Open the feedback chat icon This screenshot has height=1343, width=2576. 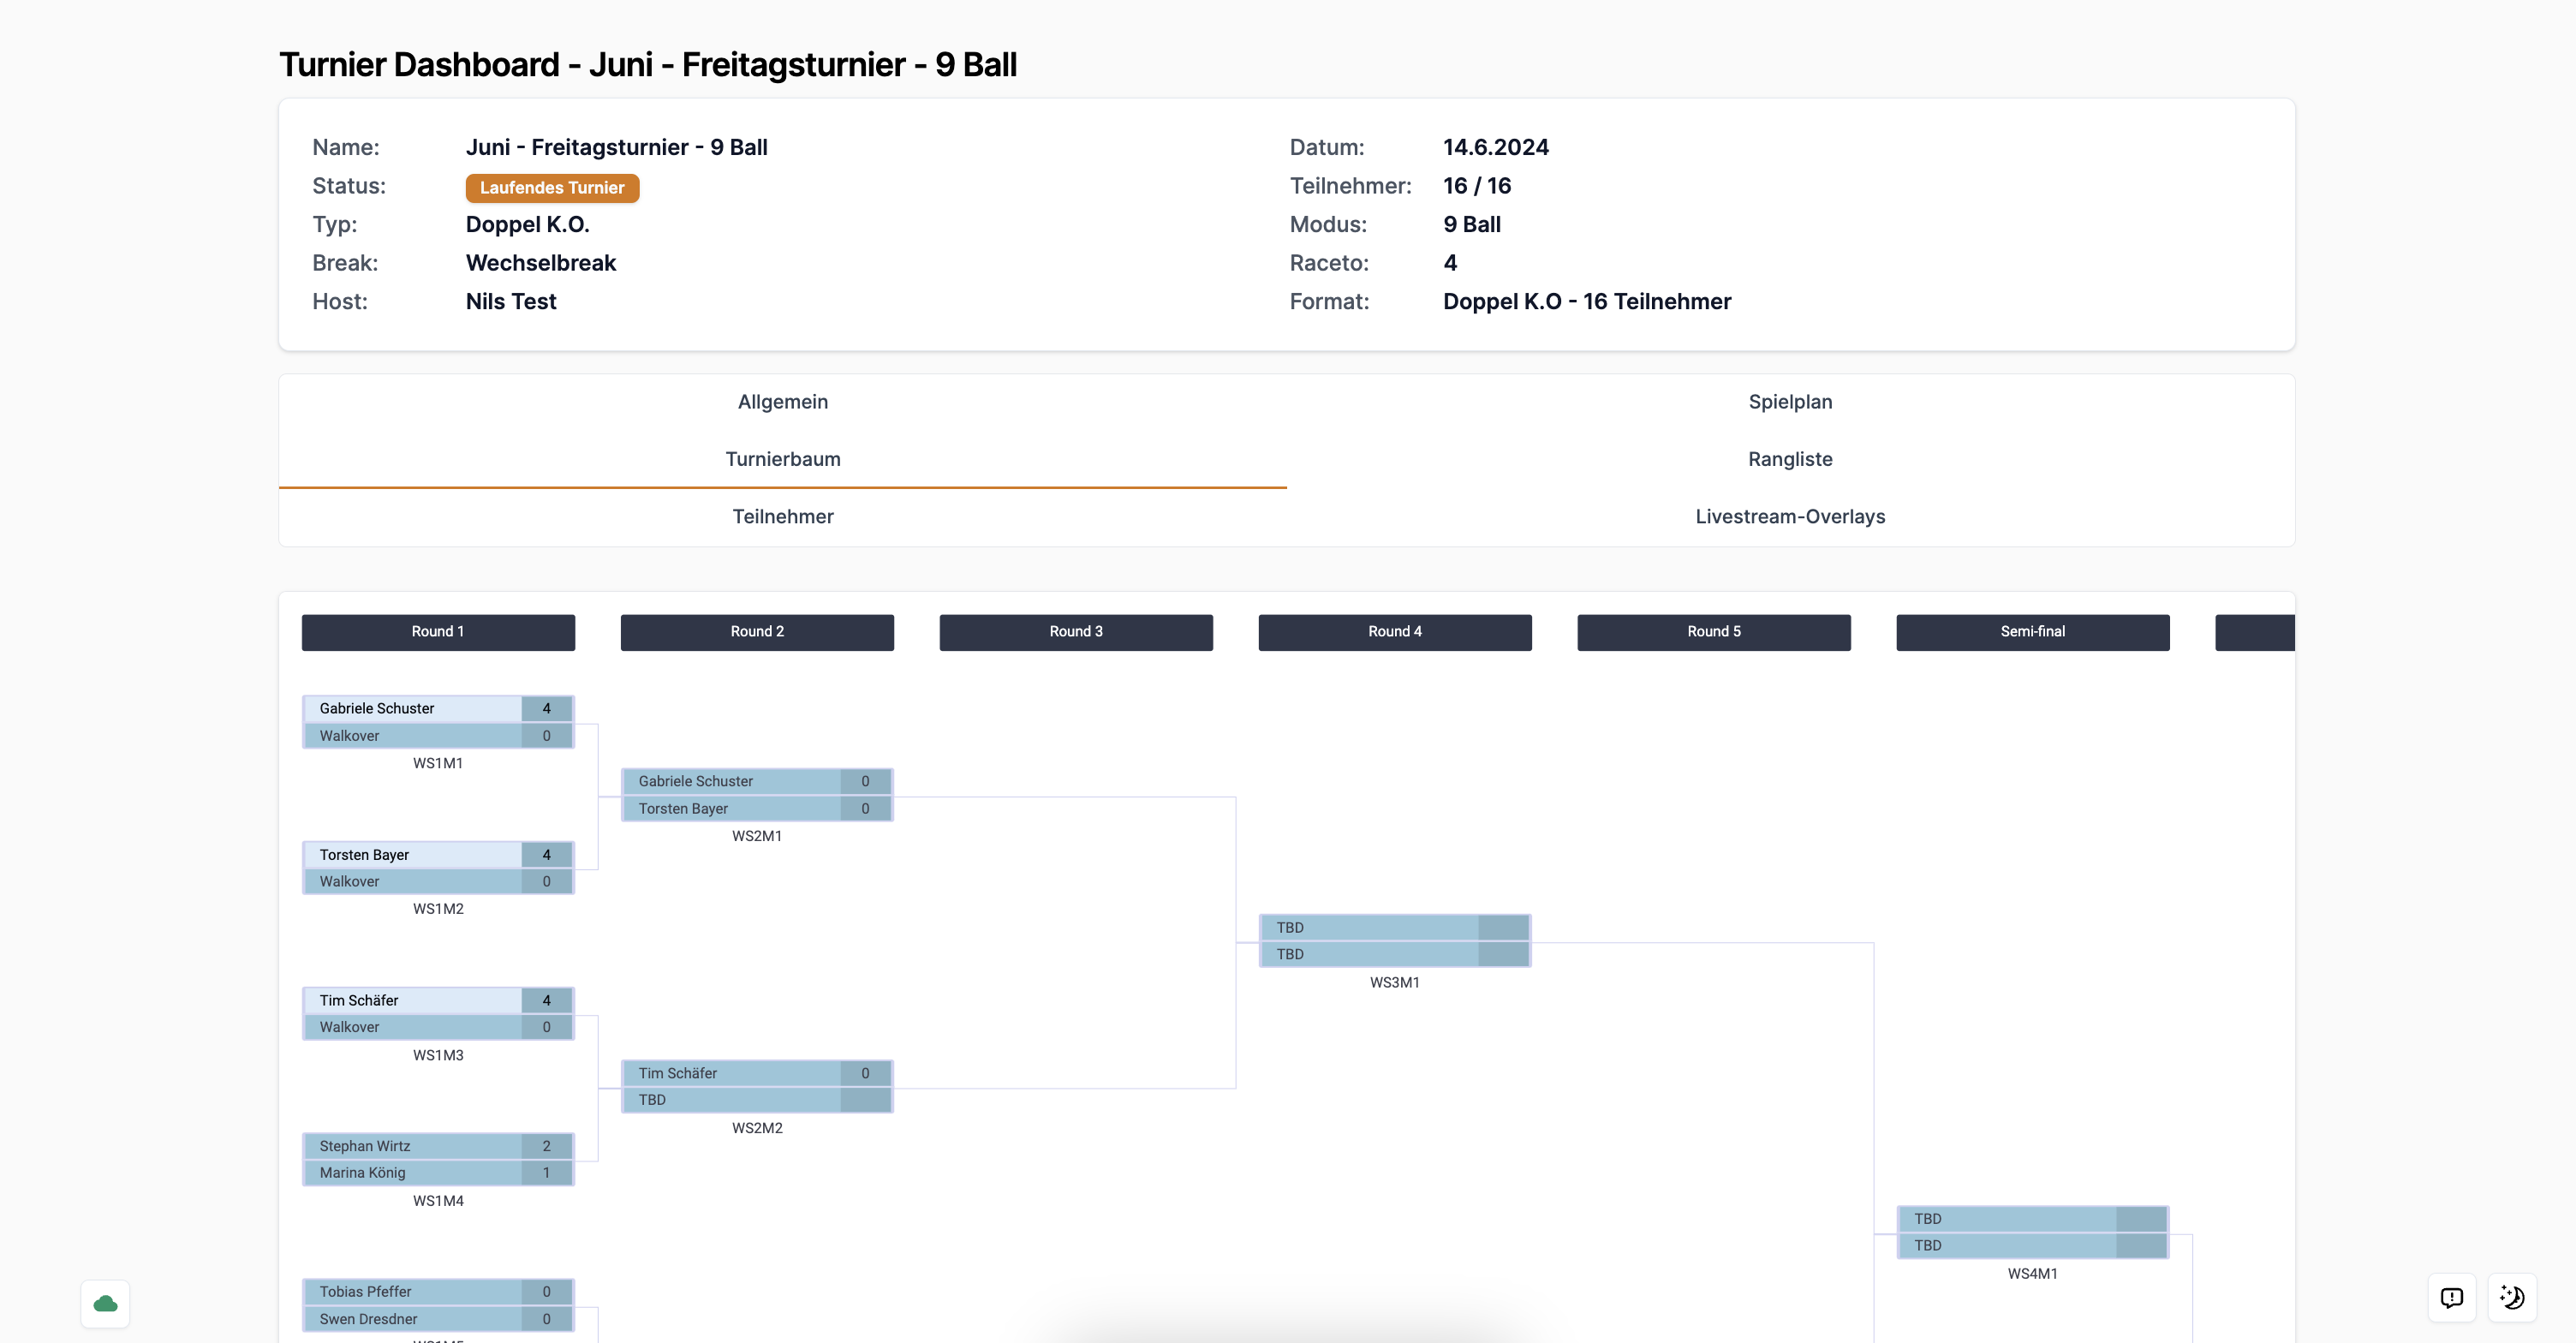click(x=2451, y=1297)
